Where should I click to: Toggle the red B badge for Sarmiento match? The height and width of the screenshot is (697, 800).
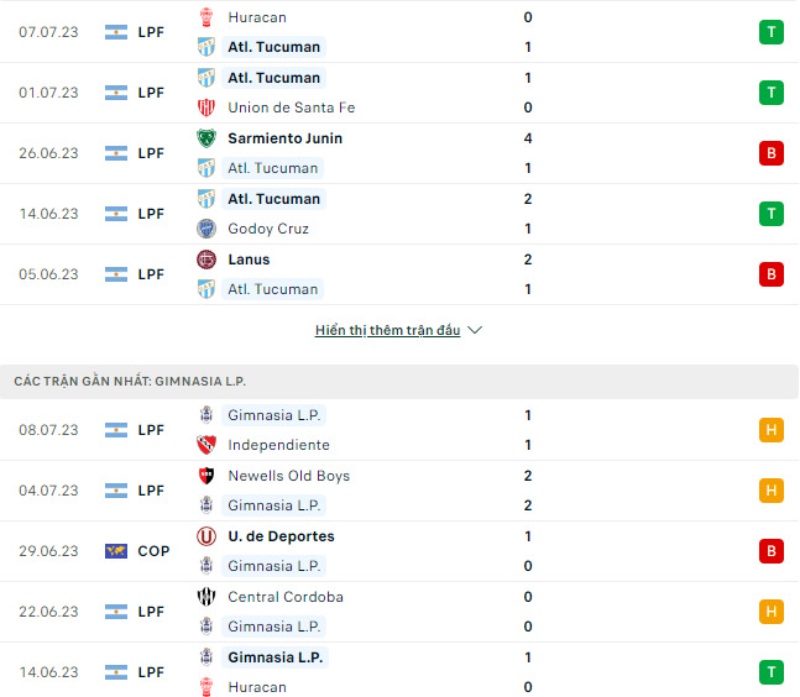(x=771, y=153)
